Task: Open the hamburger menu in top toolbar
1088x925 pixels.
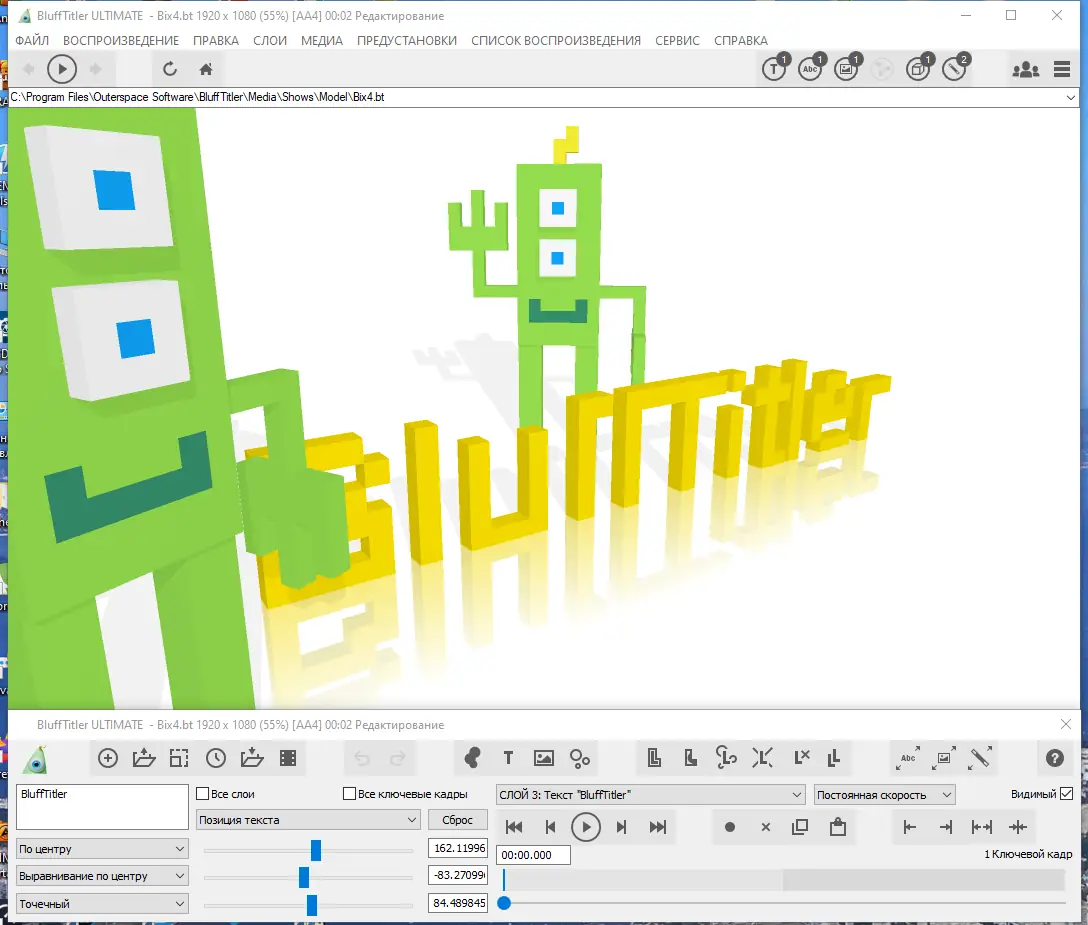Action: point(1062,69)
